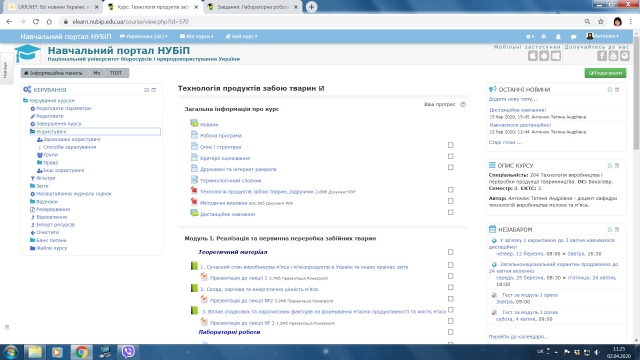
Task: Open the Windows mobile app icon
Action: (556, 56)
